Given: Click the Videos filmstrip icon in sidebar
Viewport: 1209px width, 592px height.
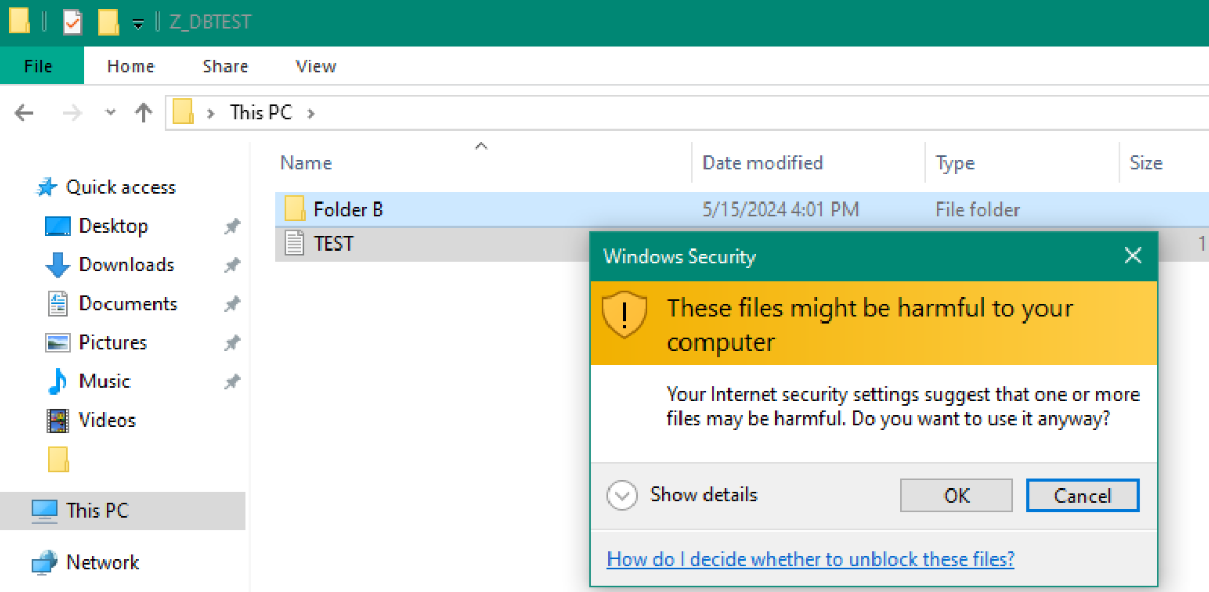Looking at the screenshot, I should tap(58, 420).
